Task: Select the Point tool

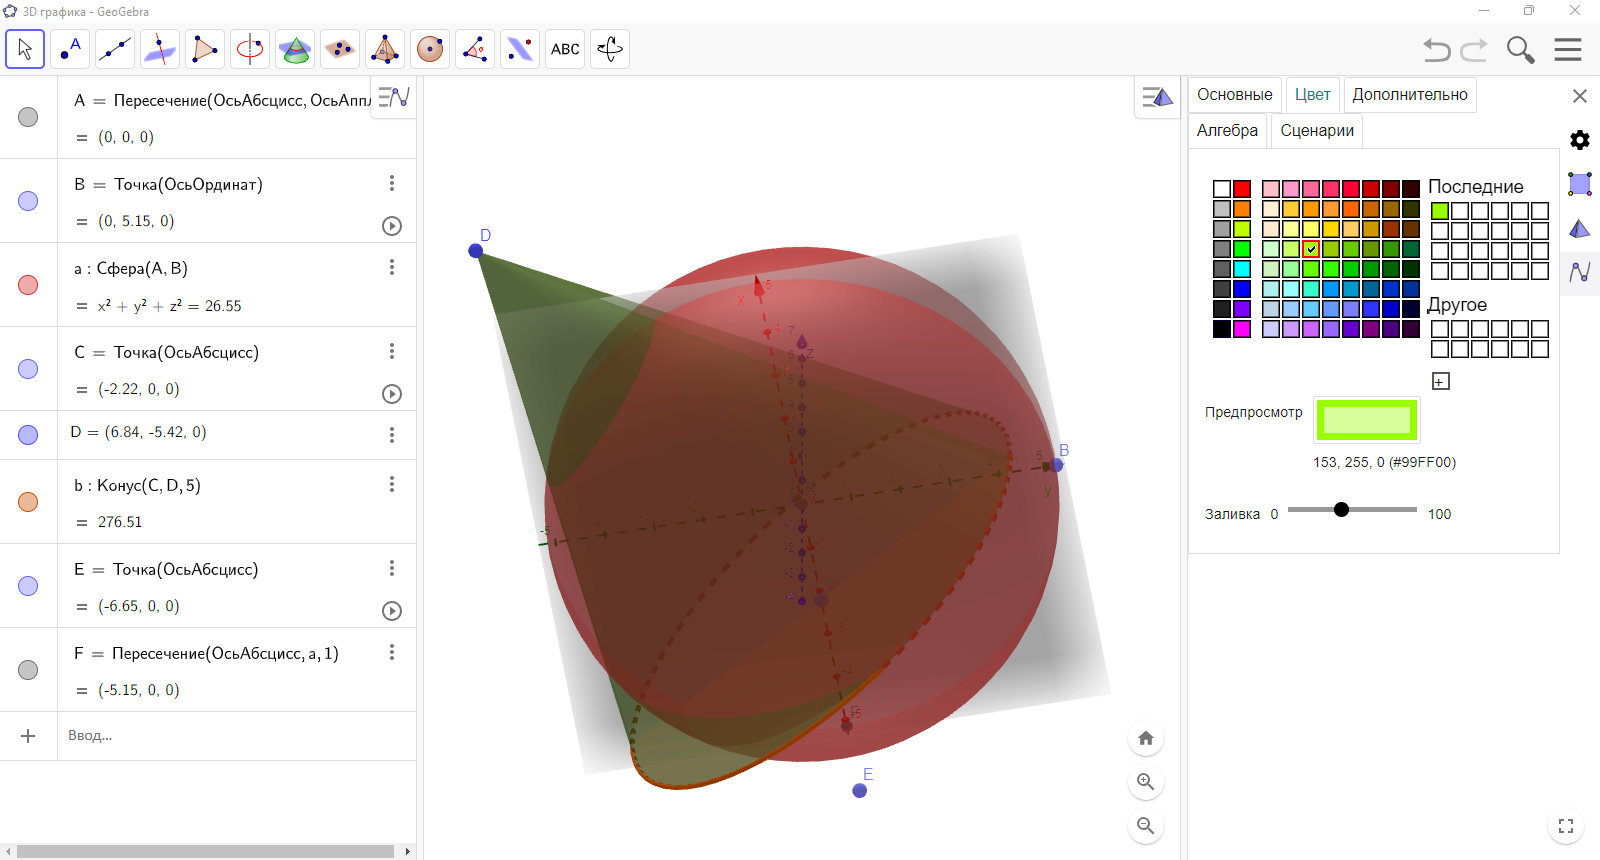Action: coord(70,49)
